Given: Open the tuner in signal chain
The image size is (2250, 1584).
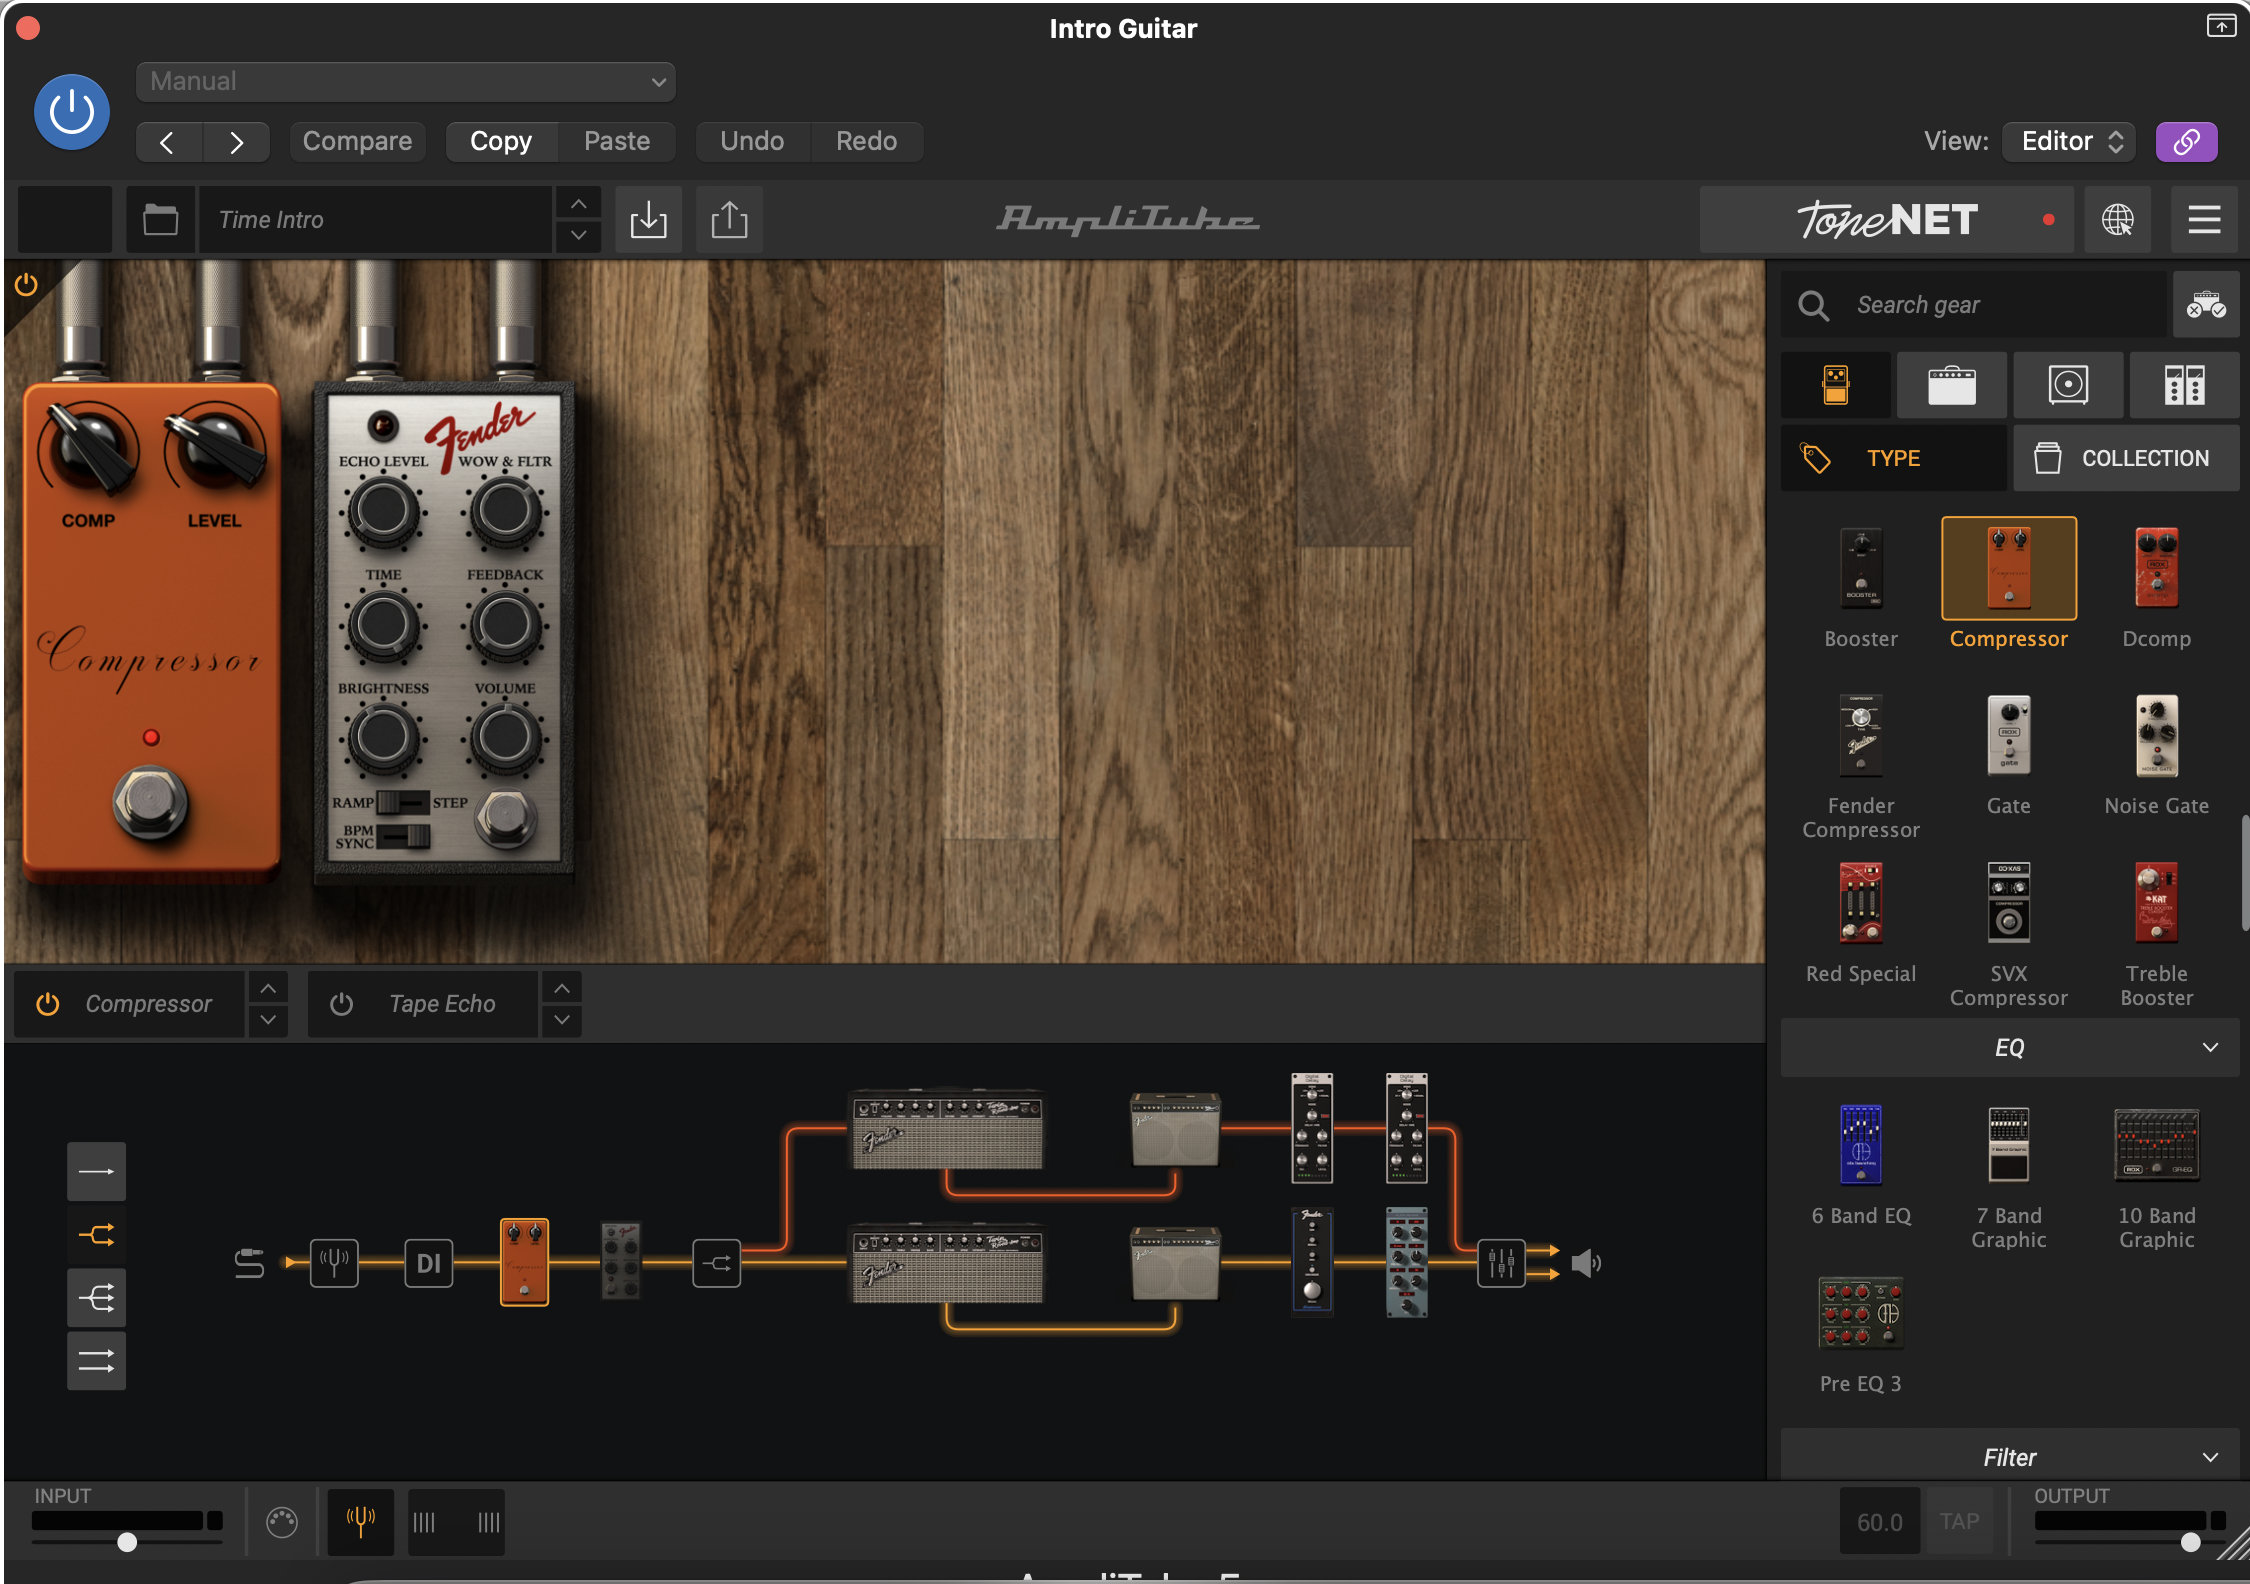Looking at the screenshot, I should pos(334,1263).
